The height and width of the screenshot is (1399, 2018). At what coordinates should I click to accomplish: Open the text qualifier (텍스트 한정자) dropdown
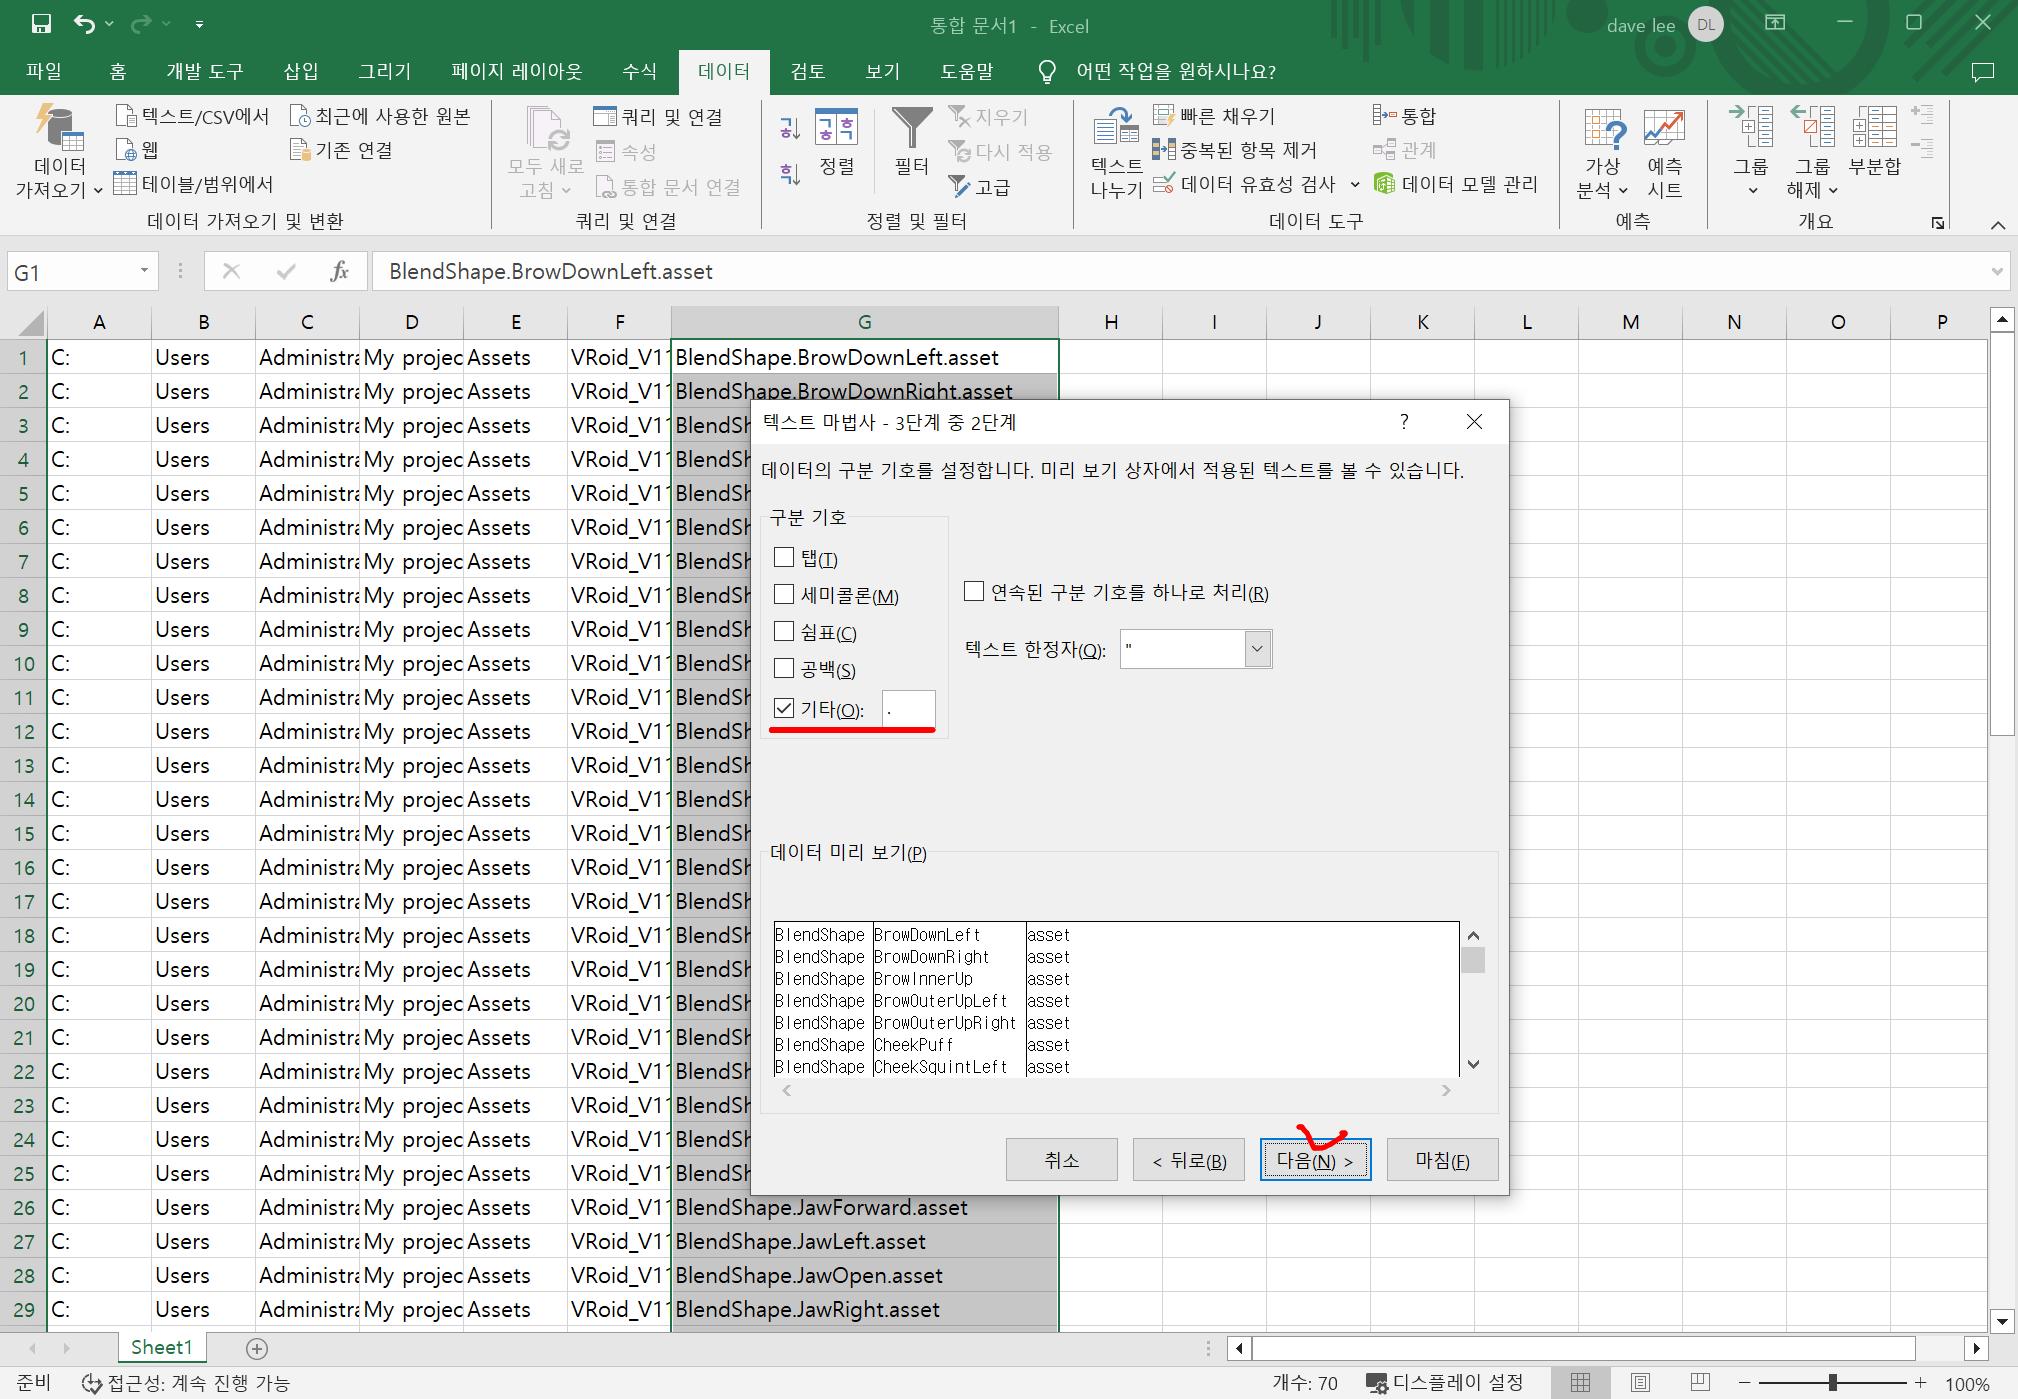point(1257,649)
